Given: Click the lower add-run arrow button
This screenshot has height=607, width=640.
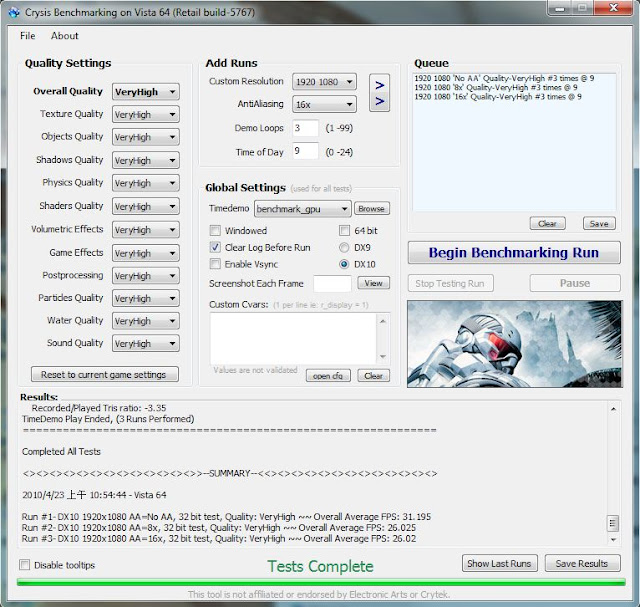Looking at the screenshot, I should pos(380,101).
